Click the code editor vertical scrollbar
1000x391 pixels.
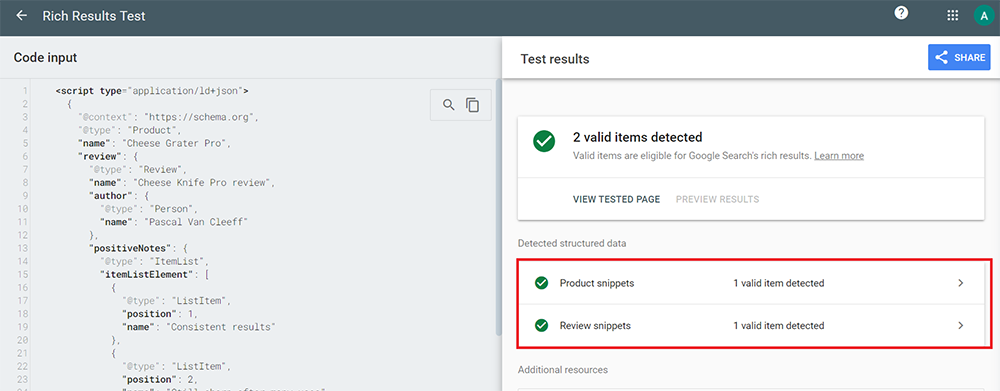coord(499,207)
